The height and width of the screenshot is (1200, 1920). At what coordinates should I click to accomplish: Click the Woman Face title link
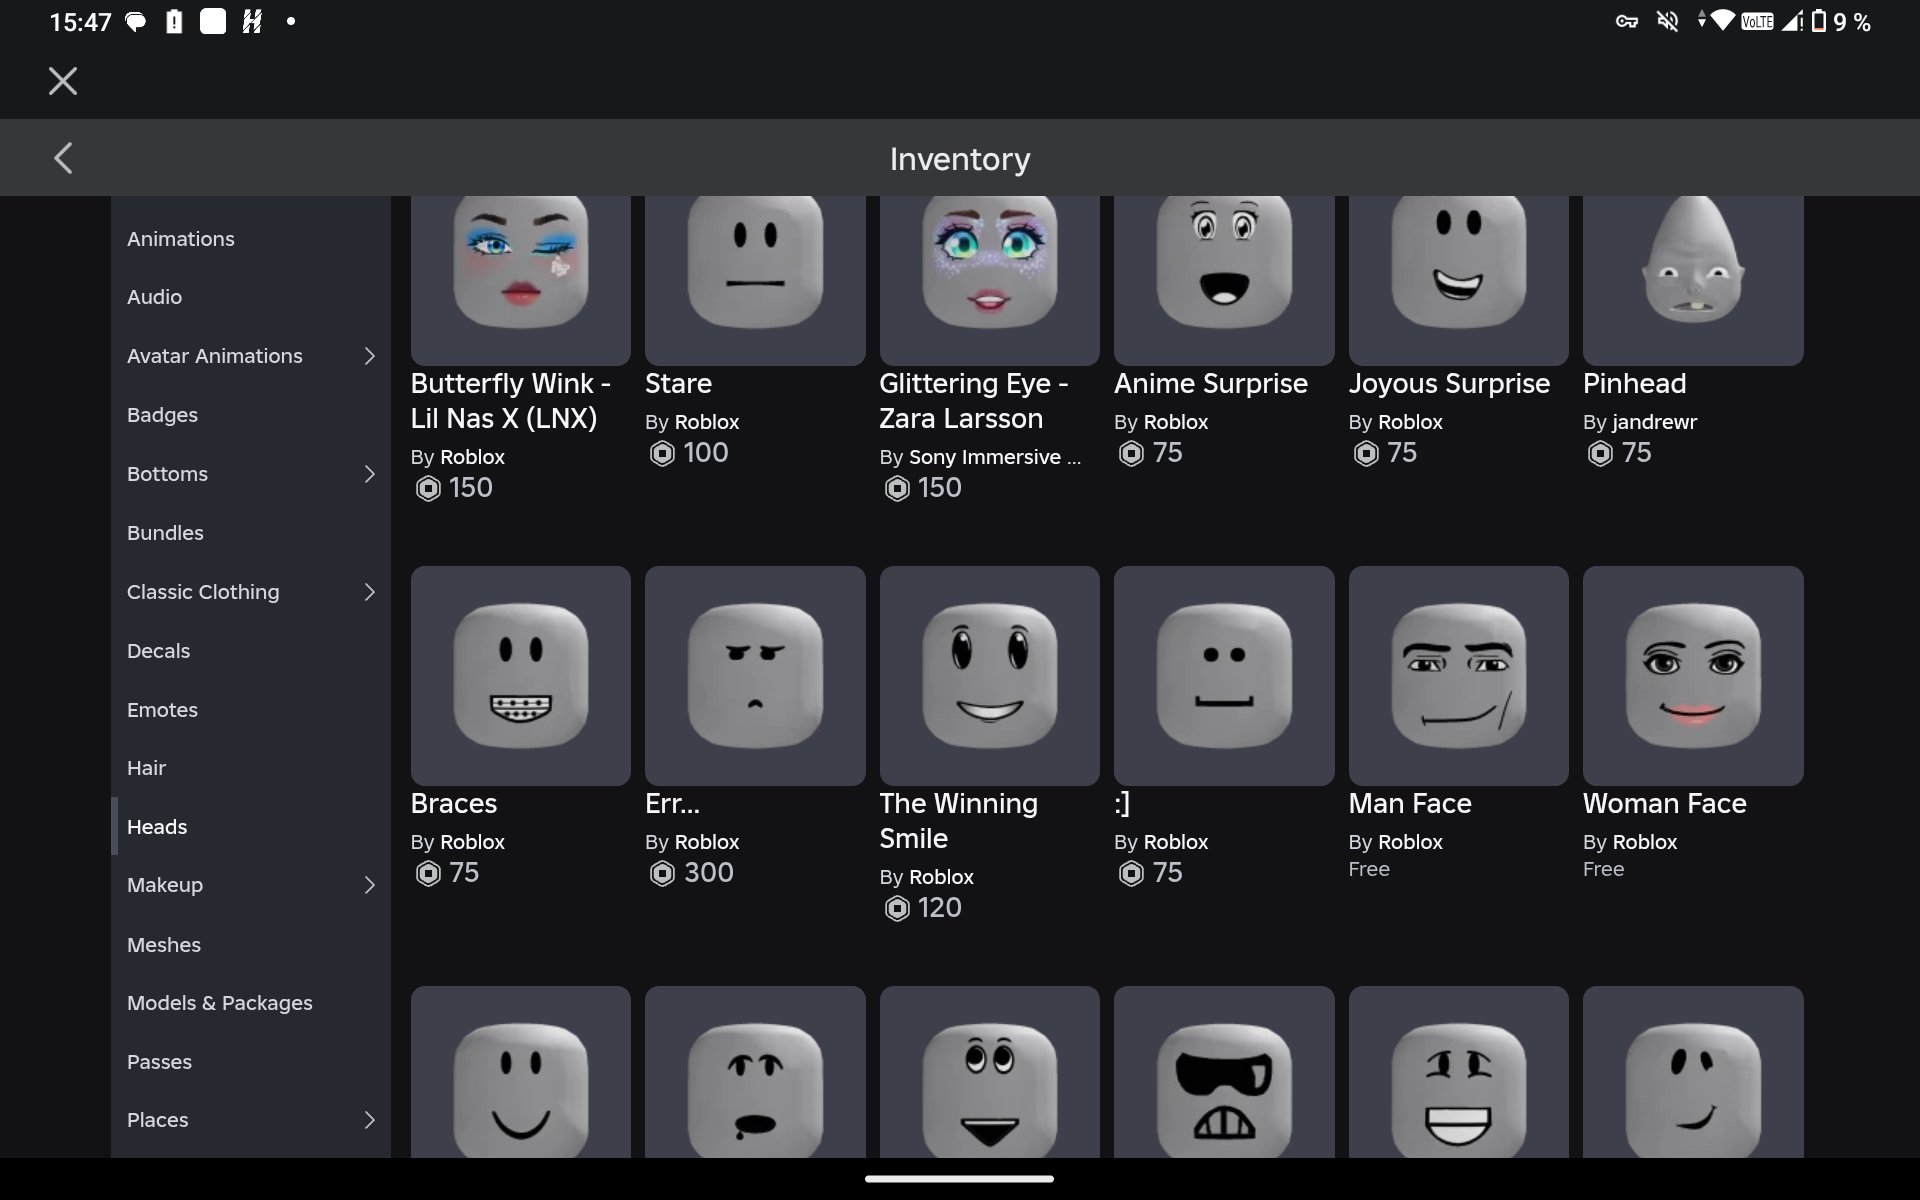click(x=1664, y=804)
